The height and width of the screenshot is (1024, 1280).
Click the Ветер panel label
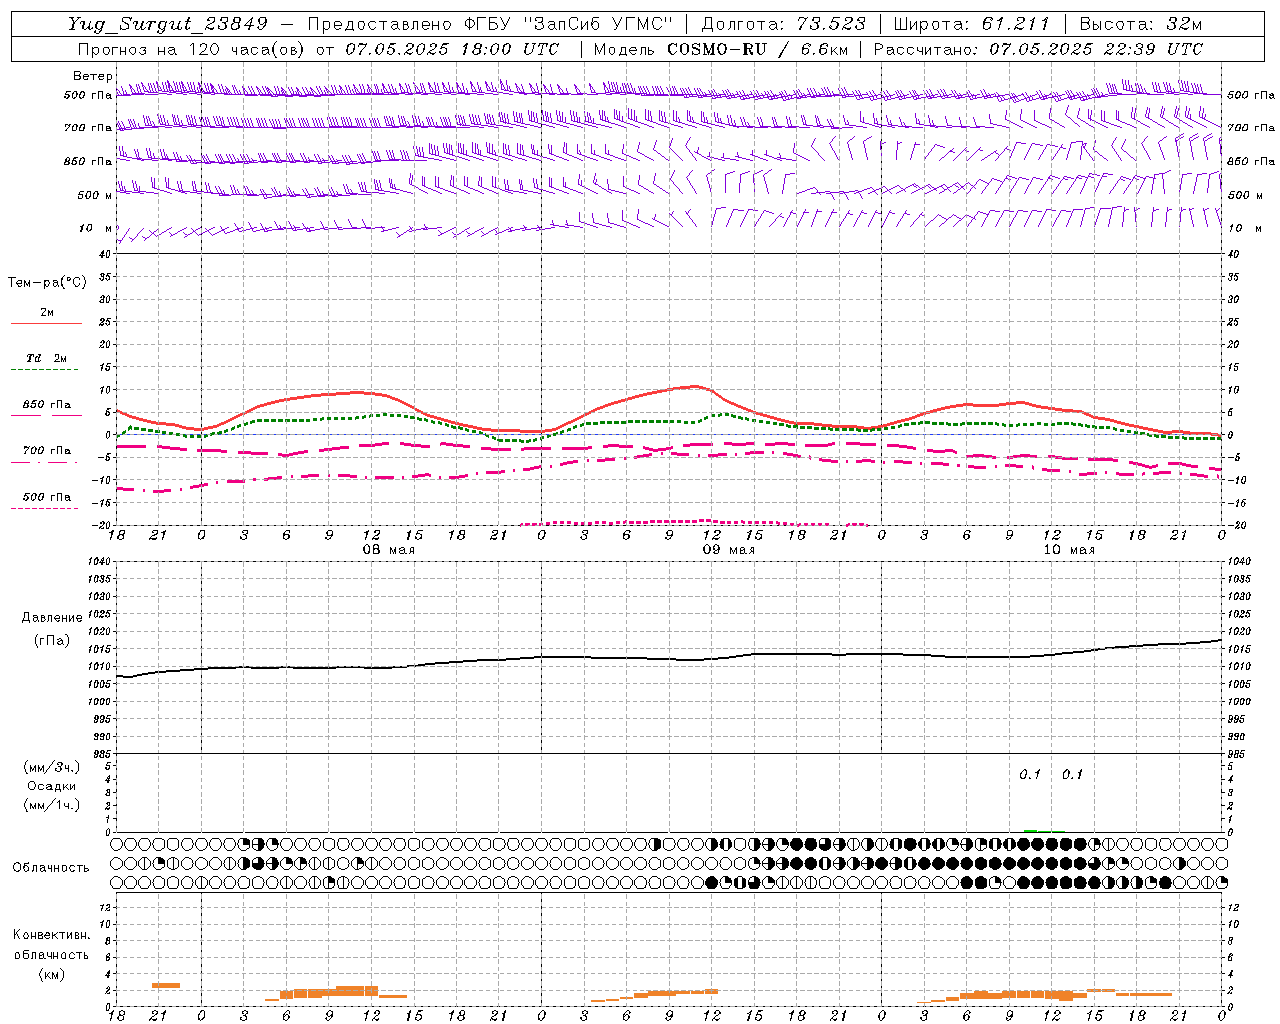pos(93,76)
